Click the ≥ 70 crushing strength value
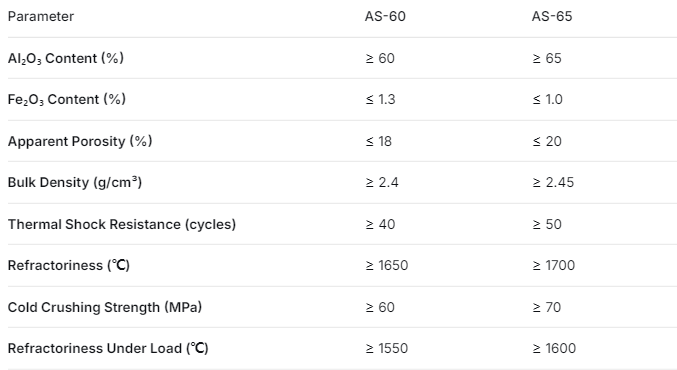The image size is (677, 370). pos(547,307)
